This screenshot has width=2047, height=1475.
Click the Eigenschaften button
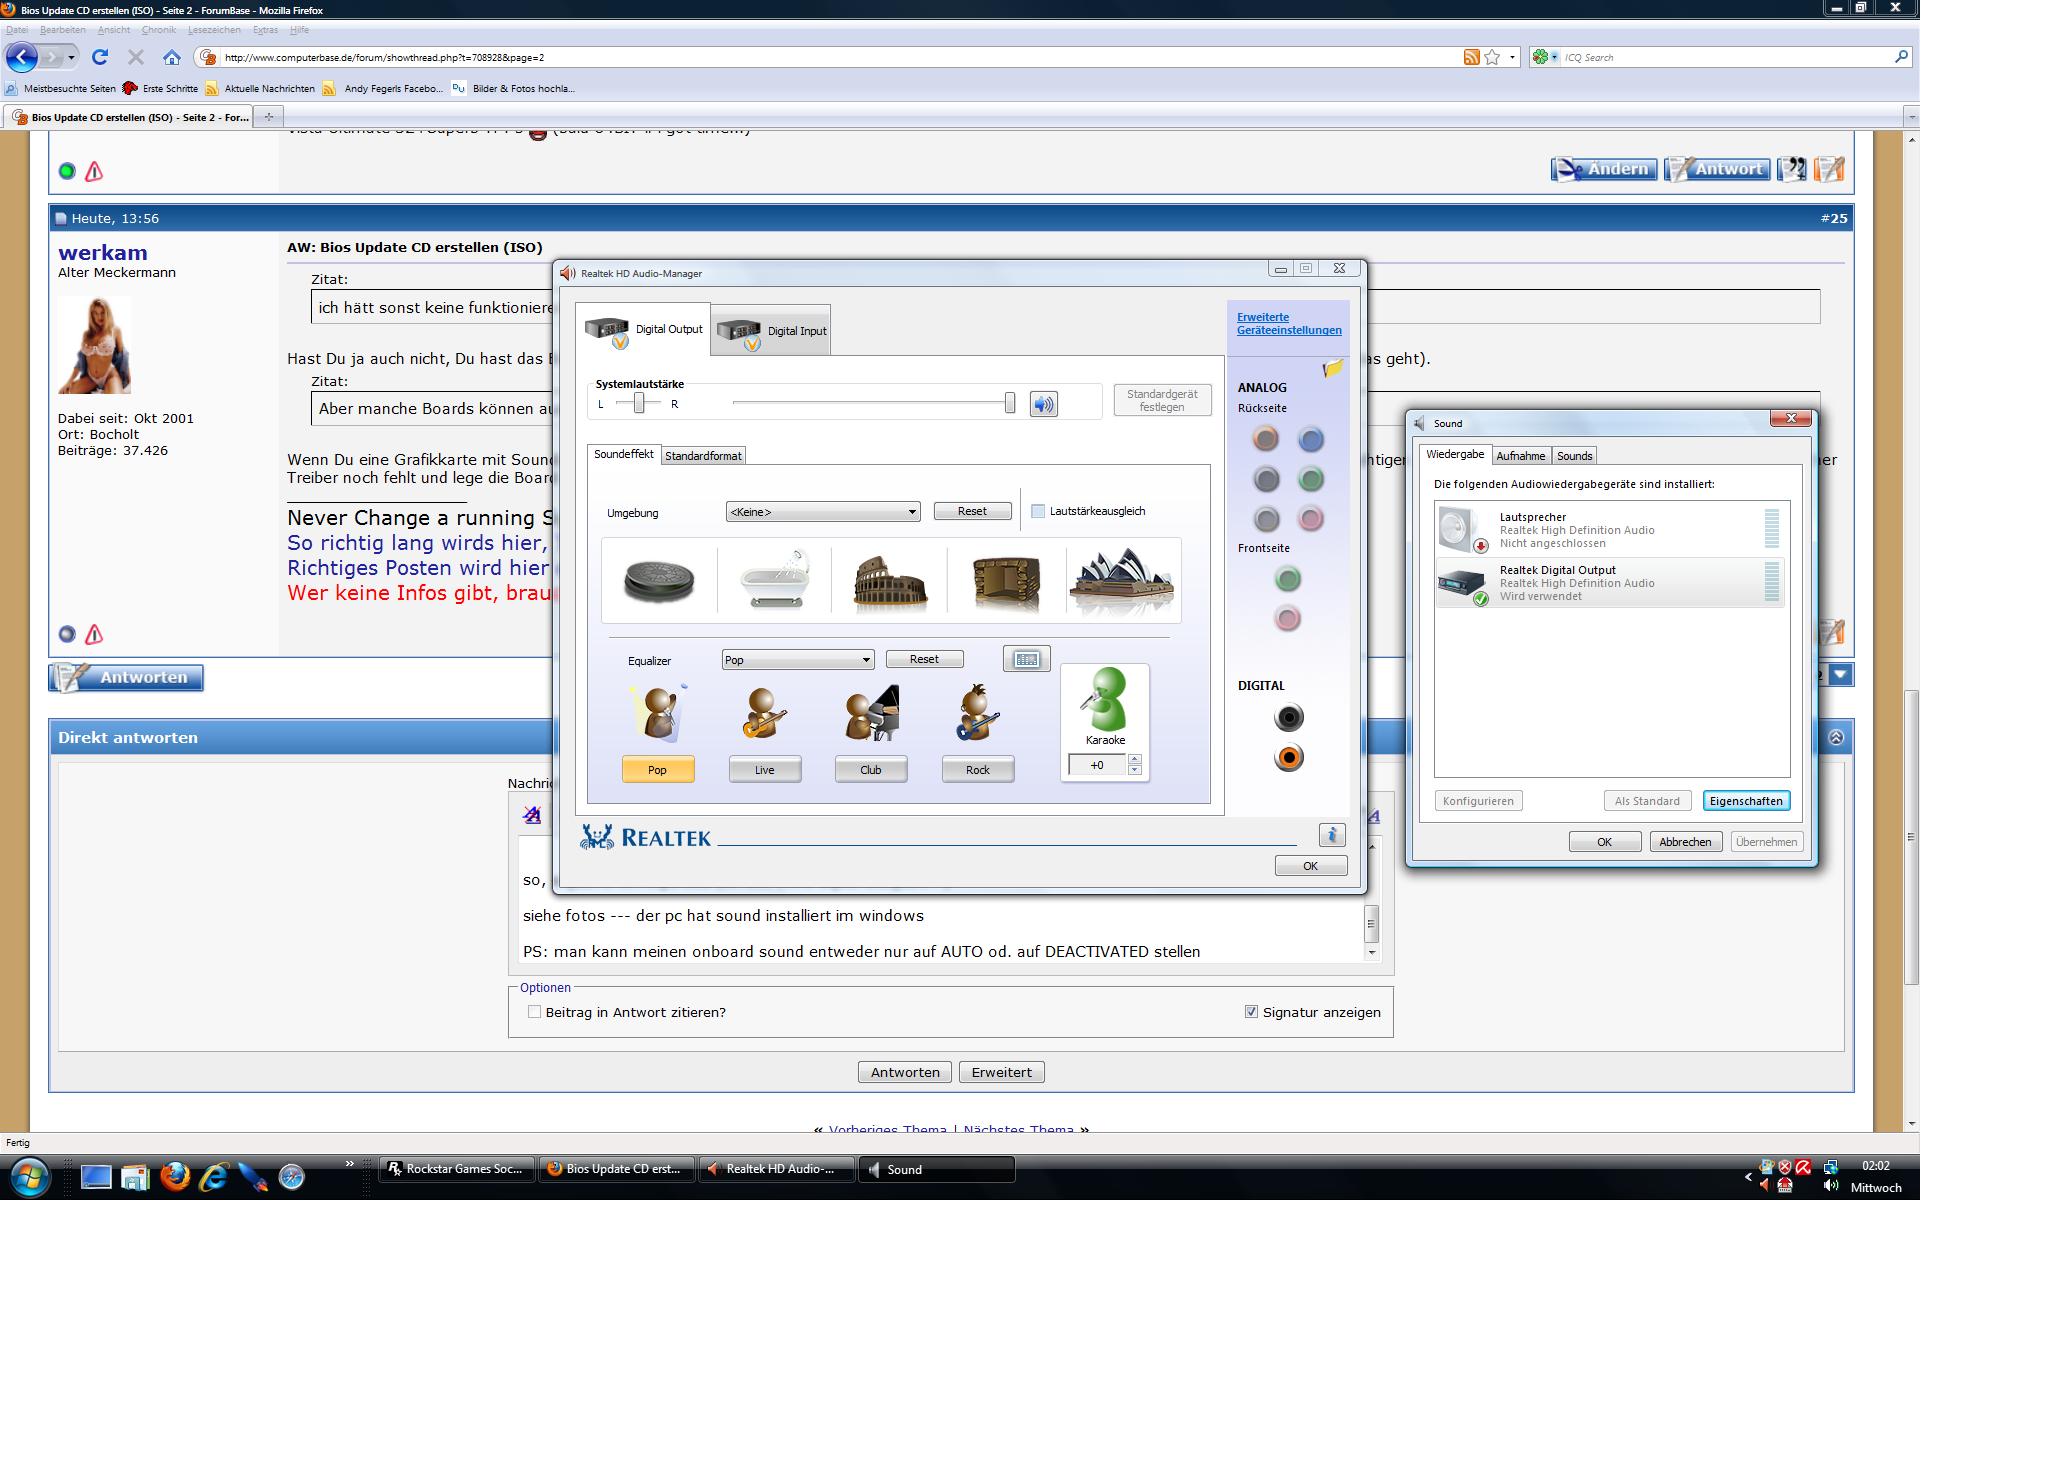pos(1745,801)
